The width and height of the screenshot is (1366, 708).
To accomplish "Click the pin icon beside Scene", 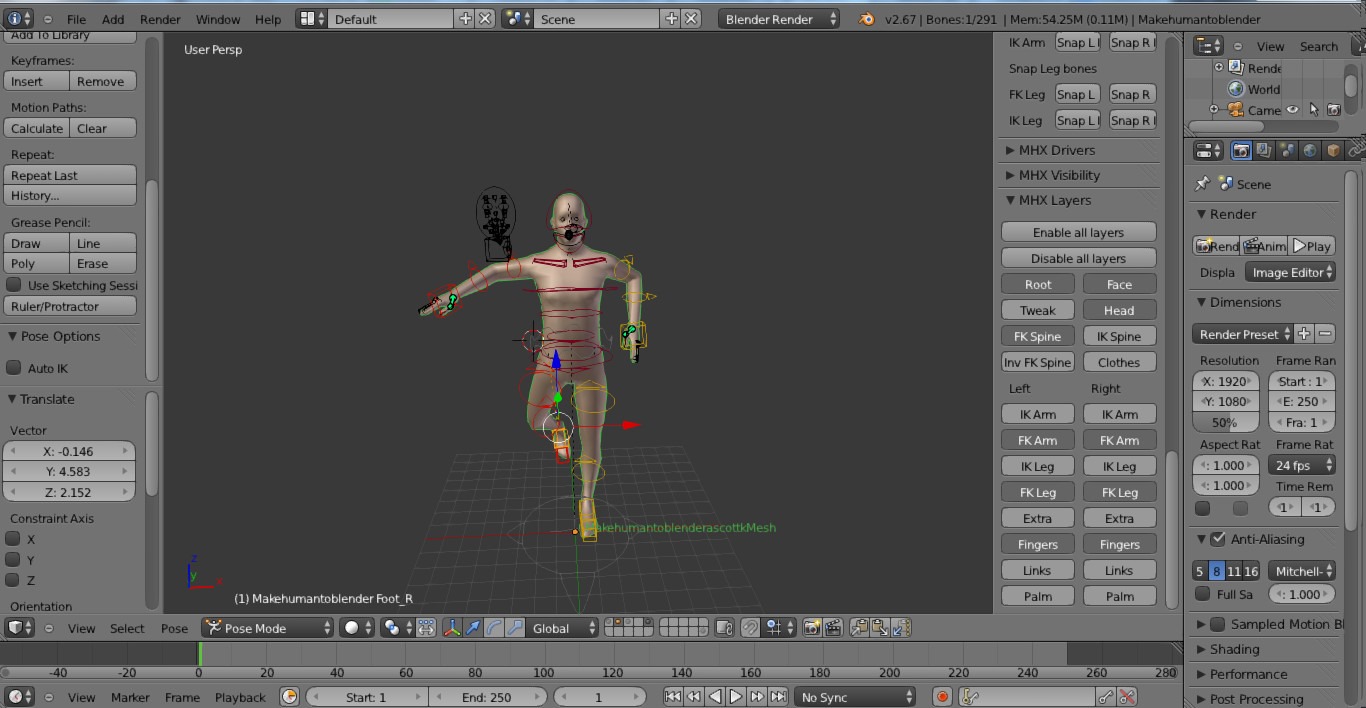I will (x=1202, y=184).
